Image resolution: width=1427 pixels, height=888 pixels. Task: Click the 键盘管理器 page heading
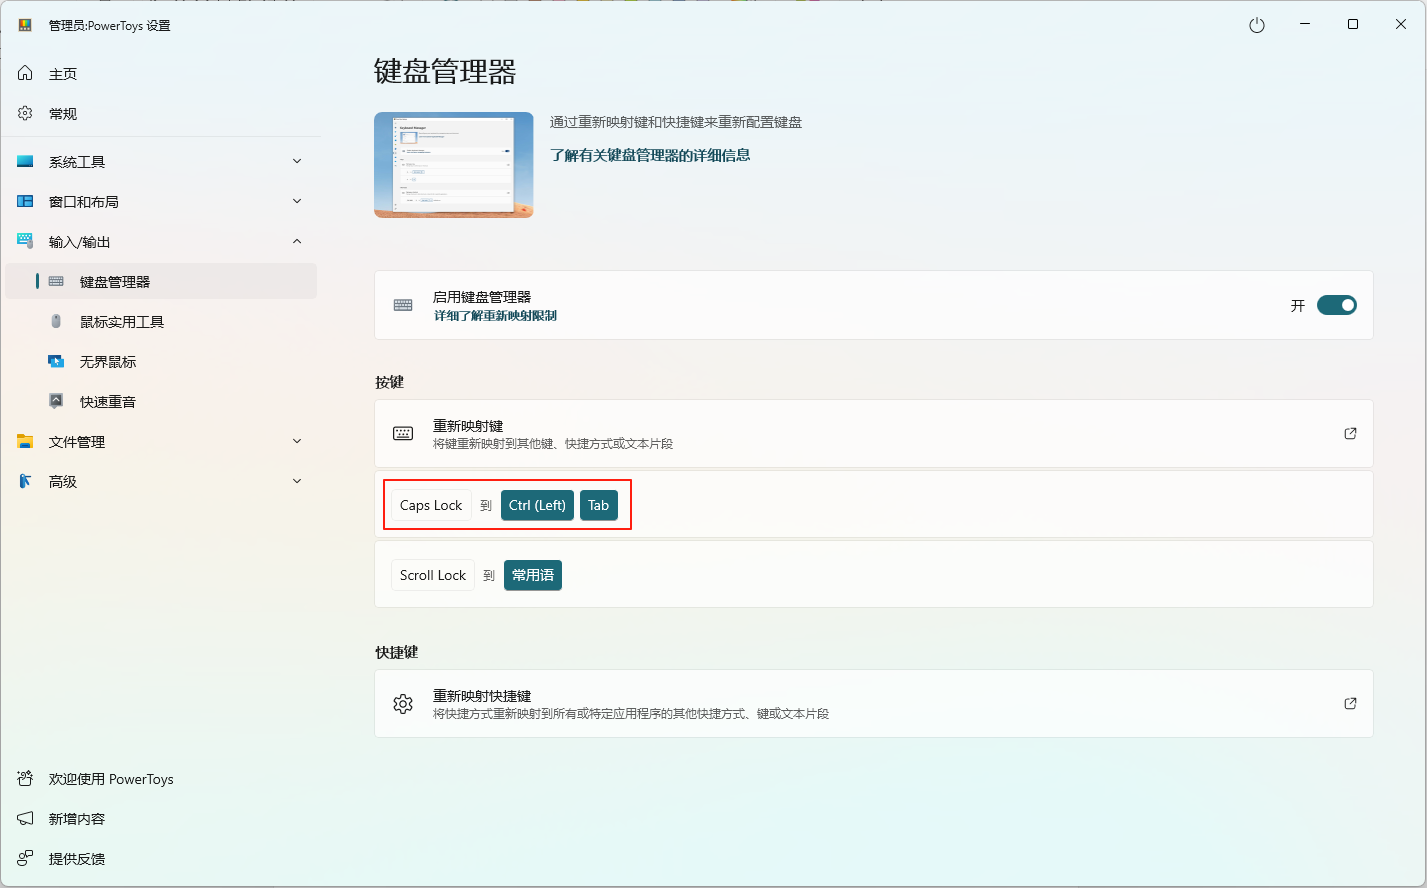tap(445, 72)
